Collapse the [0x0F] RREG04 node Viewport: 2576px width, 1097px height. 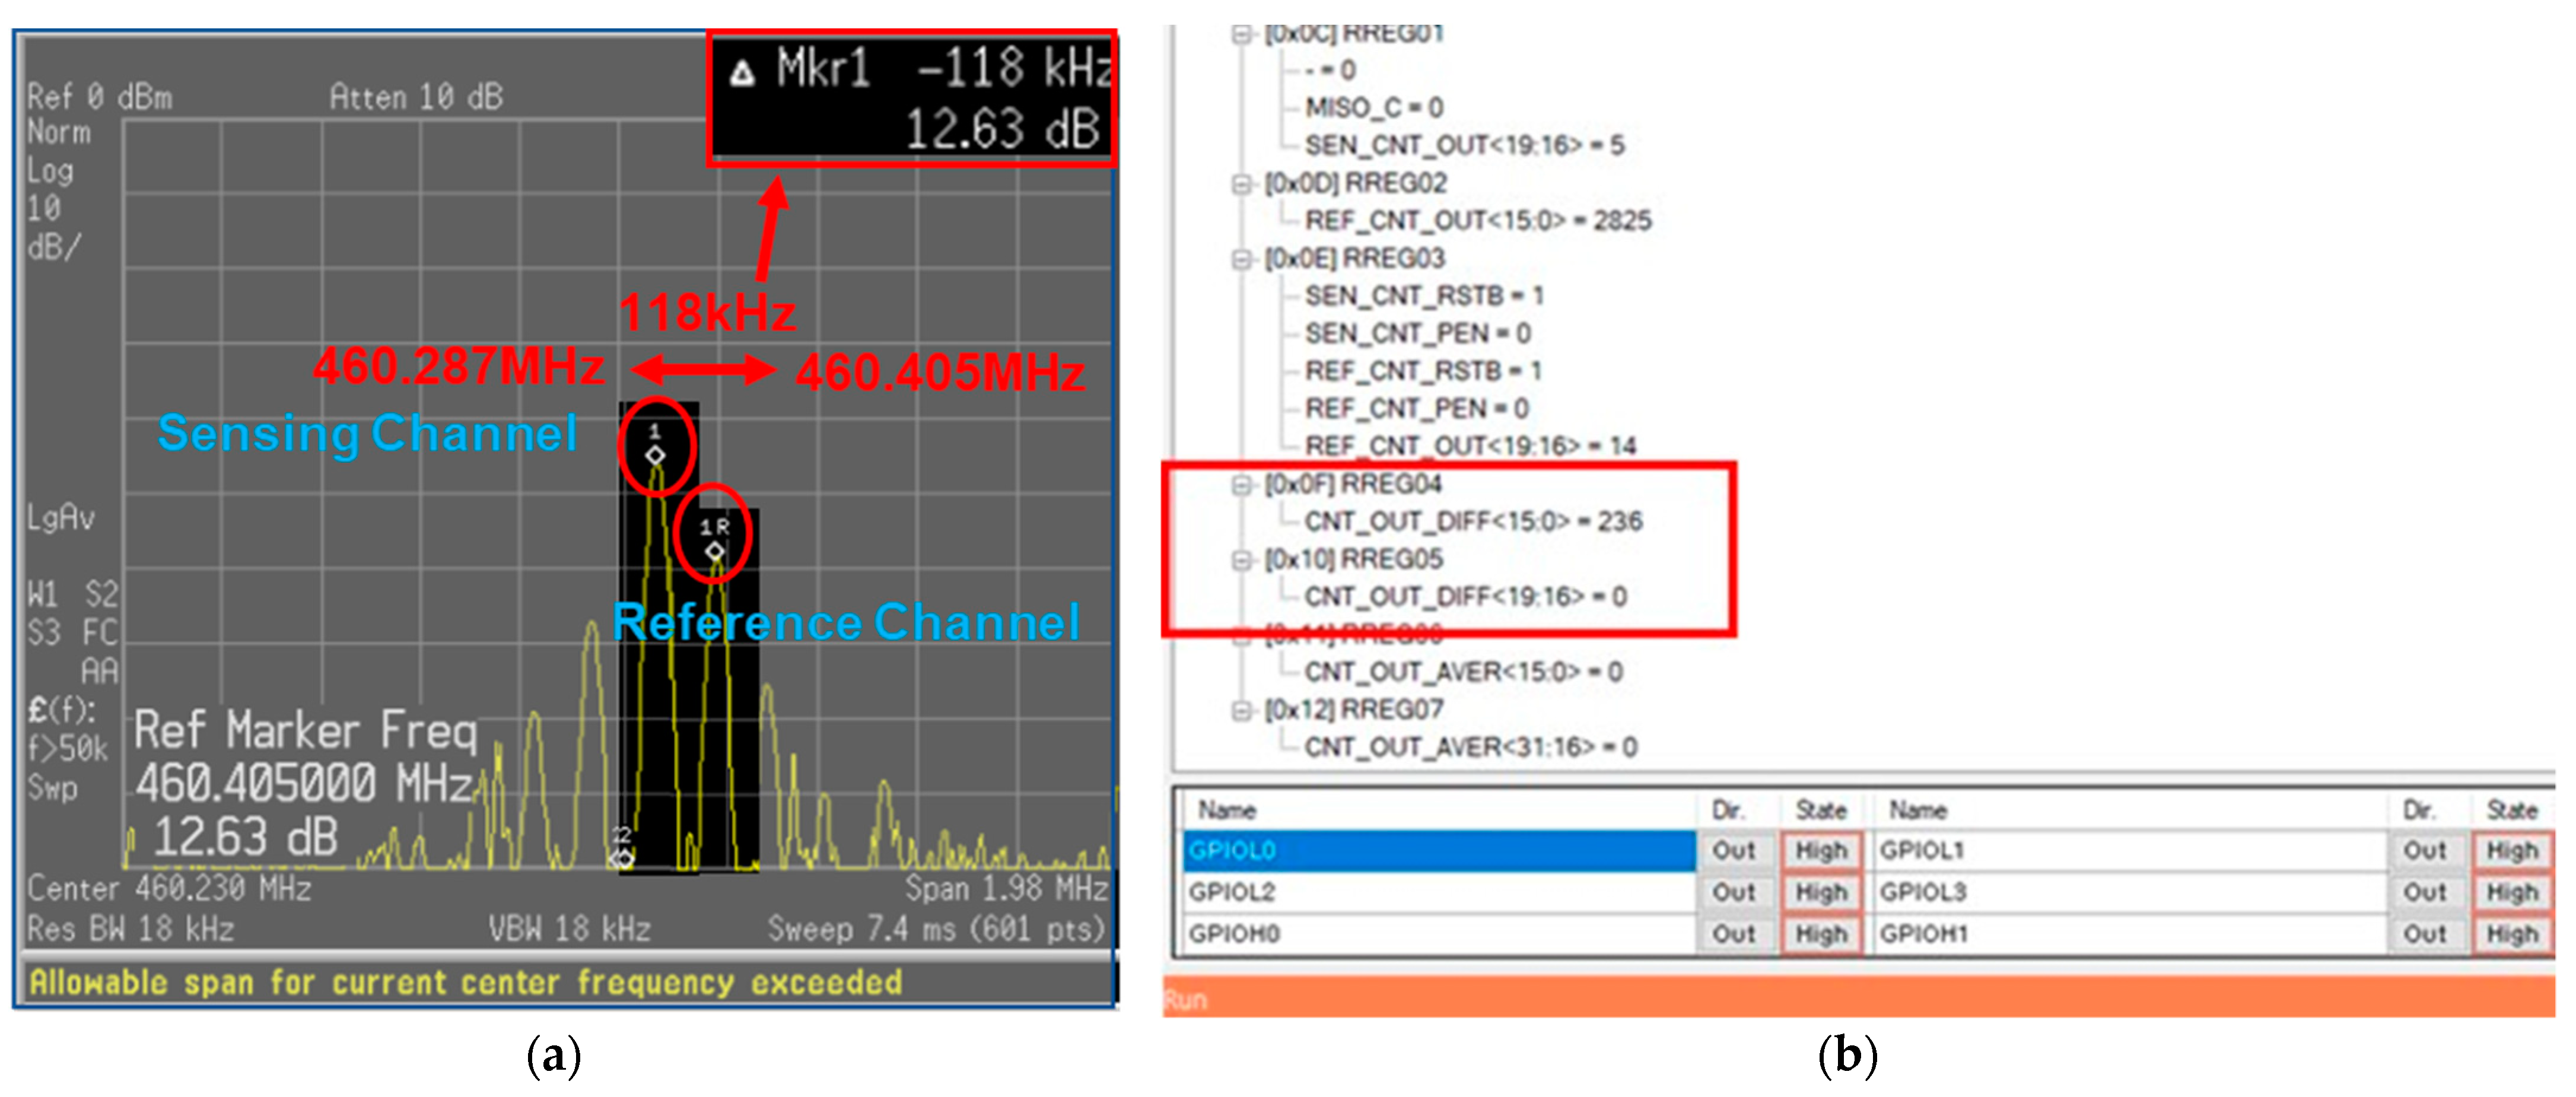tap(1241, 485)
